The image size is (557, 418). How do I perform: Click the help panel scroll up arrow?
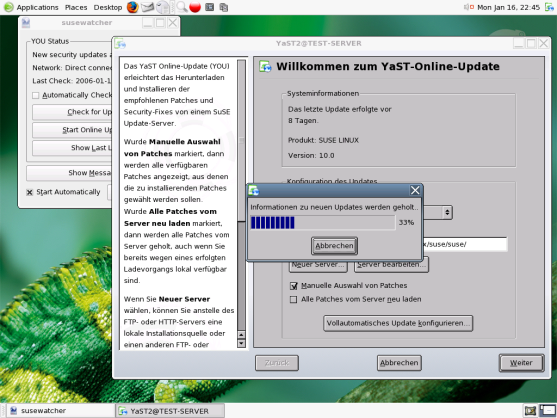(x=241, y=335)
